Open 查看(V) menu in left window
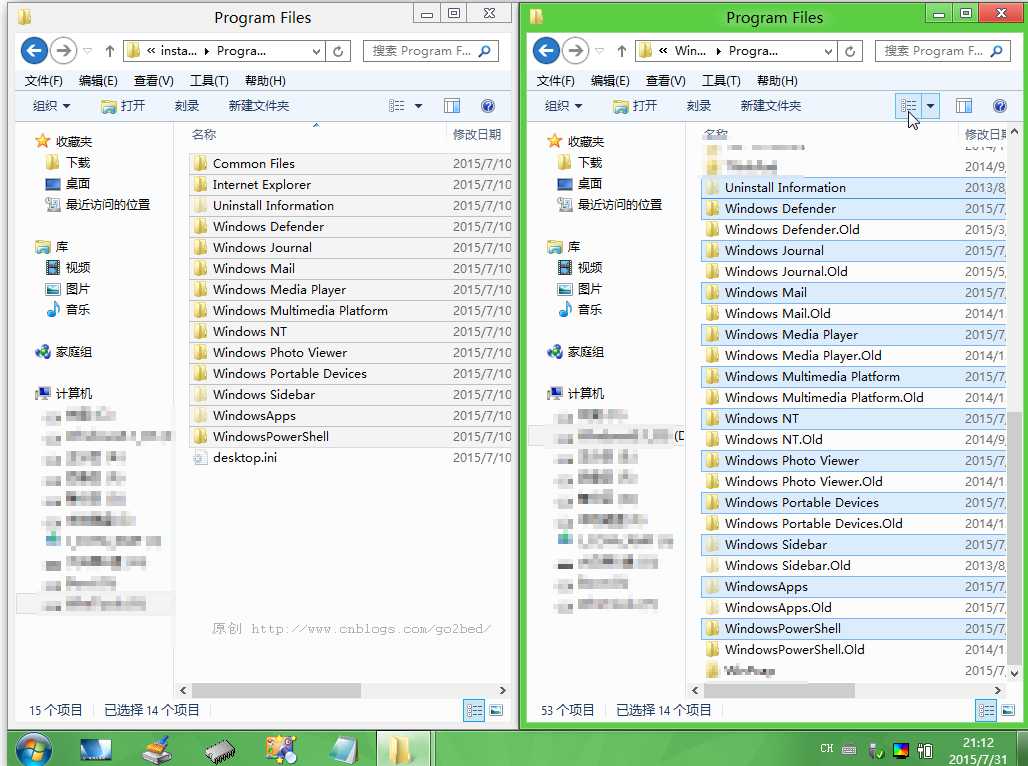This screenshot has height=766, width=1028. pos(153,81)
